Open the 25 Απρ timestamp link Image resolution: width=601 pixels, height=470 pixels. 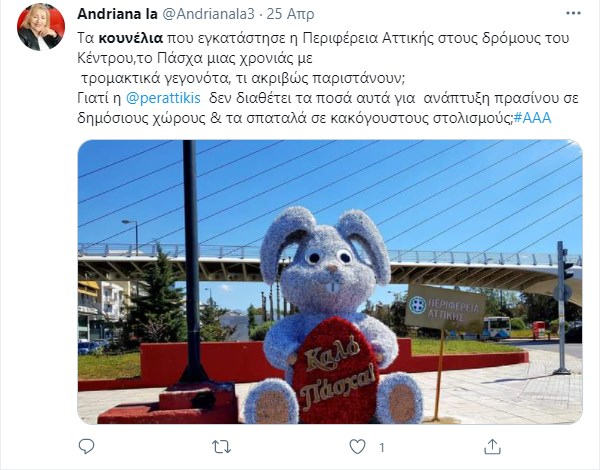tap(290, 14)
